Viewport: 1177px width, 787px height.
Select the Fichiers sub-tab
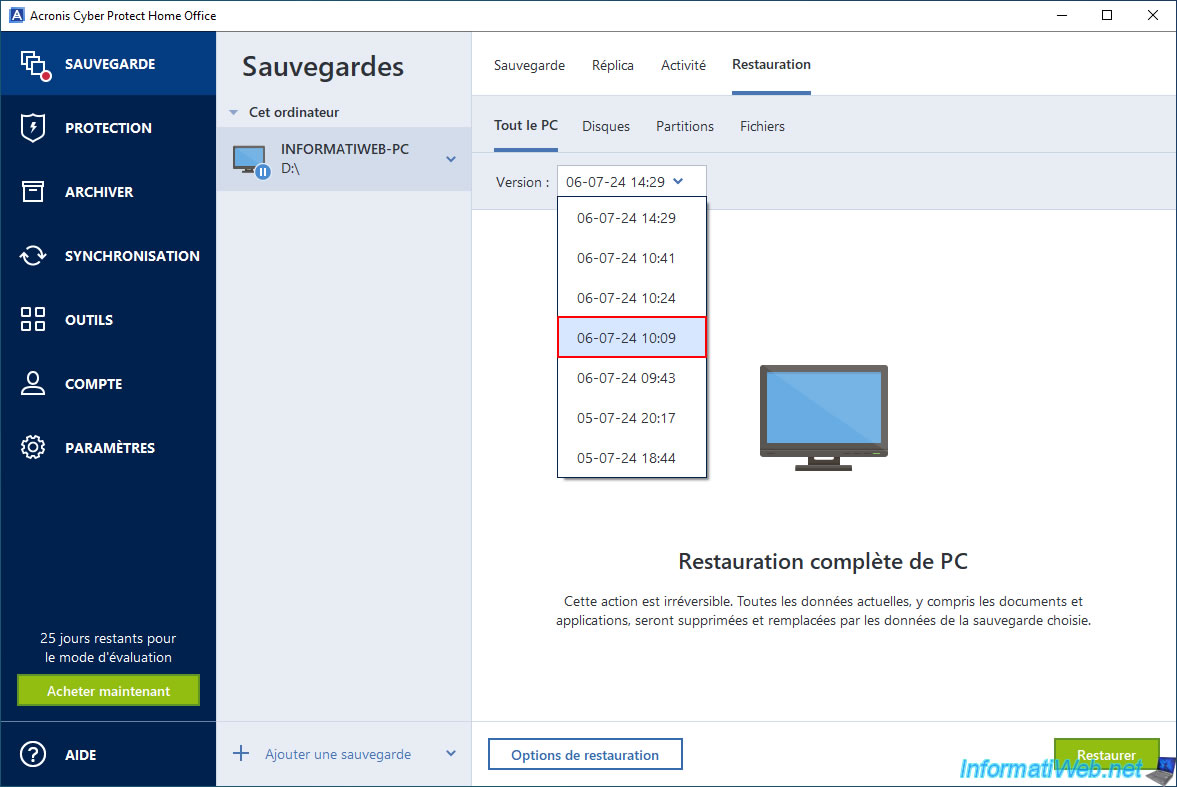762,126
